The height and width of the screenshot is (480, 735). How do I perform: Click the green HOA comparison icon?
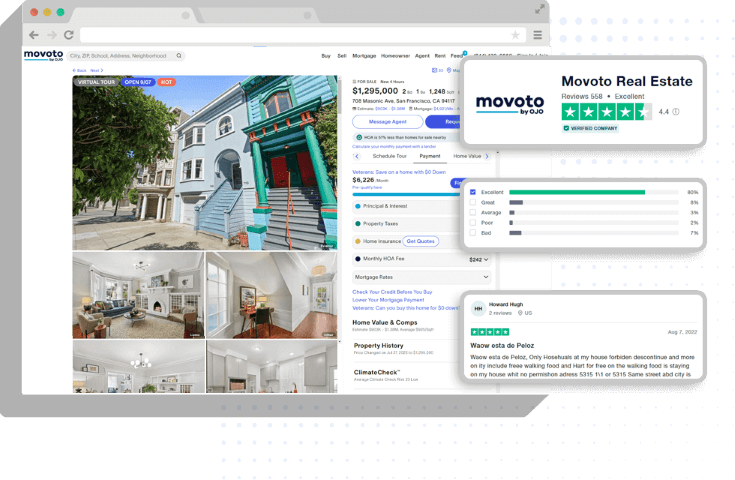tap(359, 137)
